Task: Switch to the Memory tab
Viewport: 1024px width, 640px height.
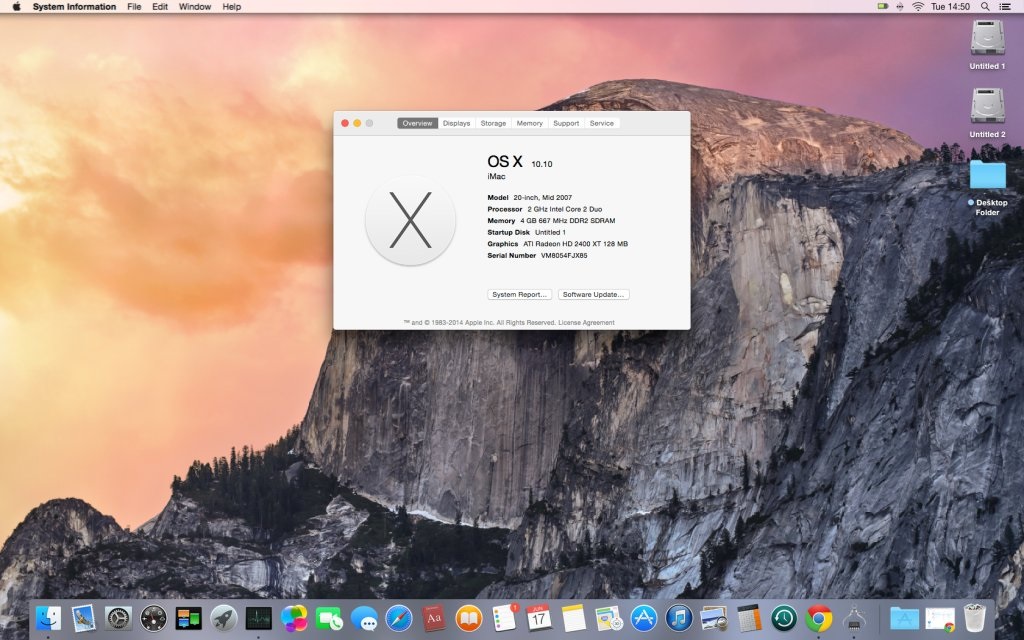Action: pyautogui.click(x=530, y=123)
